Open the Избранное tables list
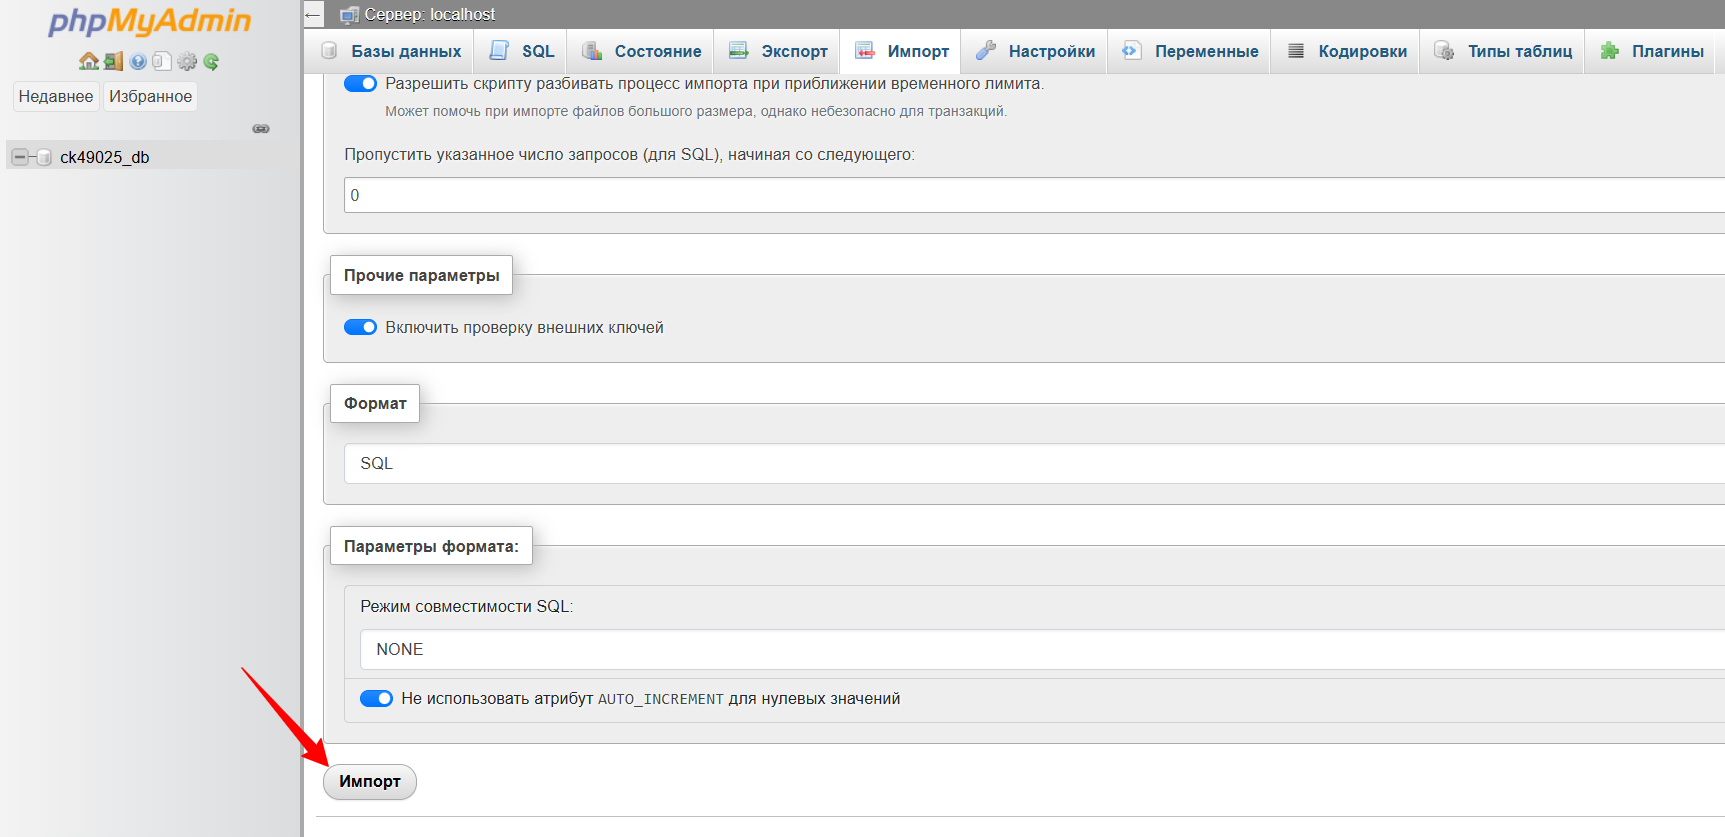 (151, 96)
